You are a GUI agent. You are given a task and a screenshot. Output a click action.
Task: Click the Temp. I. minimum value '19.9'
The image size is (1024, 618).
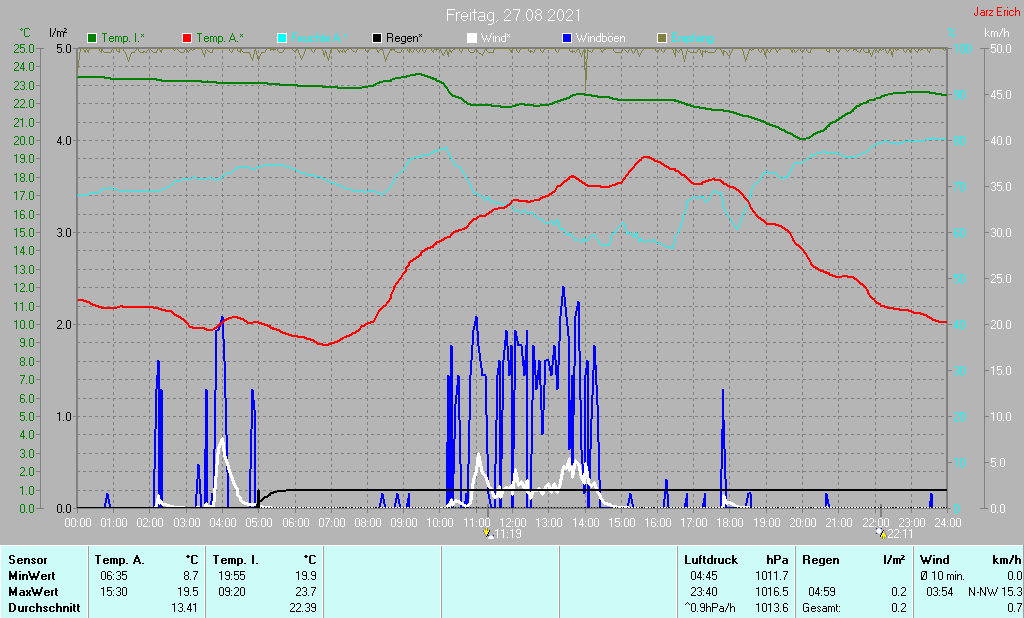click(x=306, y=576)
